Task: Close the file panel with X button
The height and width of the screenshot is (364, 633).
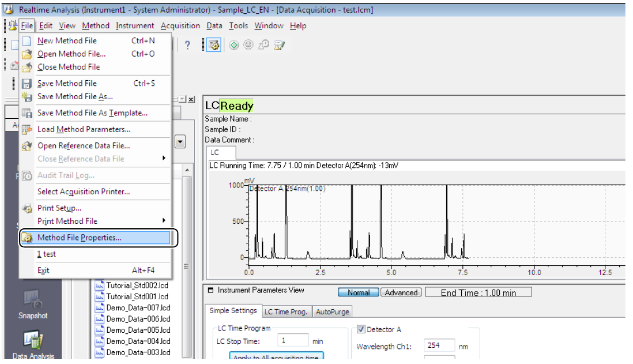Action: pyautogui.click(x=191, y=99)
